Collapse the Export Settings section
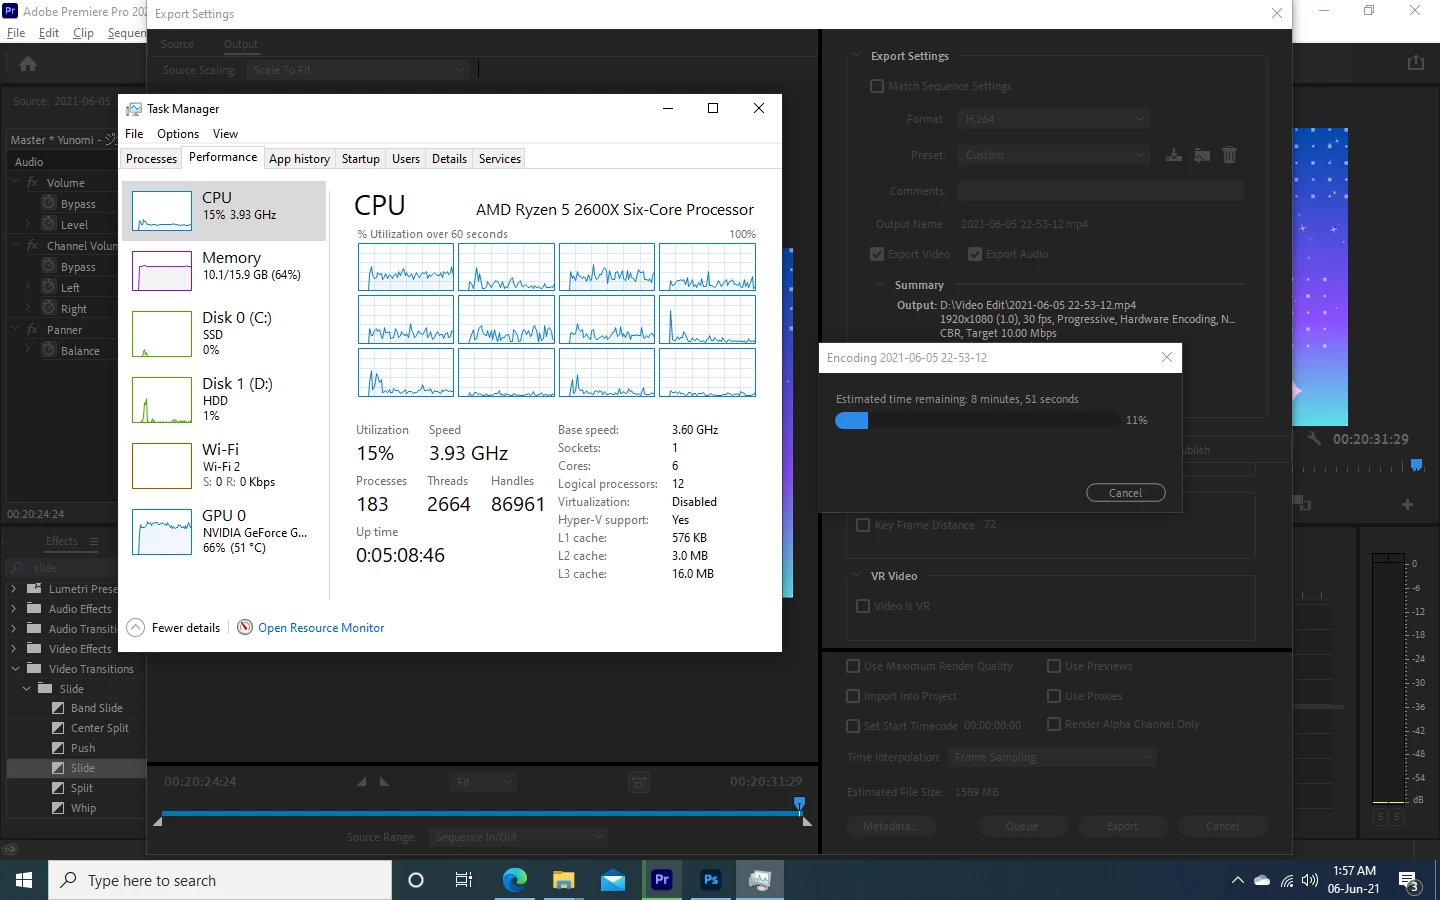Screen dimensions: 1440x900 tap(857, 56)
